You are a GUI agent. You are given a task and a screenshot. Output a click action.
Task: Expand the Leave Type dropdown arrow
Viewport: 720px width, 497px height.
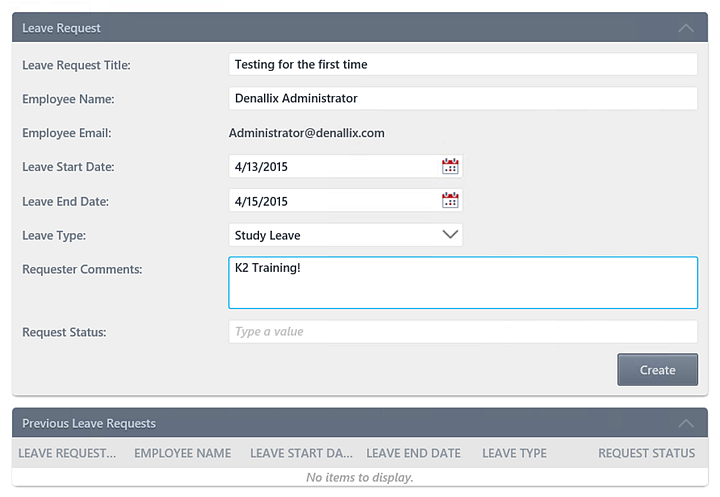tap(450, 235)
